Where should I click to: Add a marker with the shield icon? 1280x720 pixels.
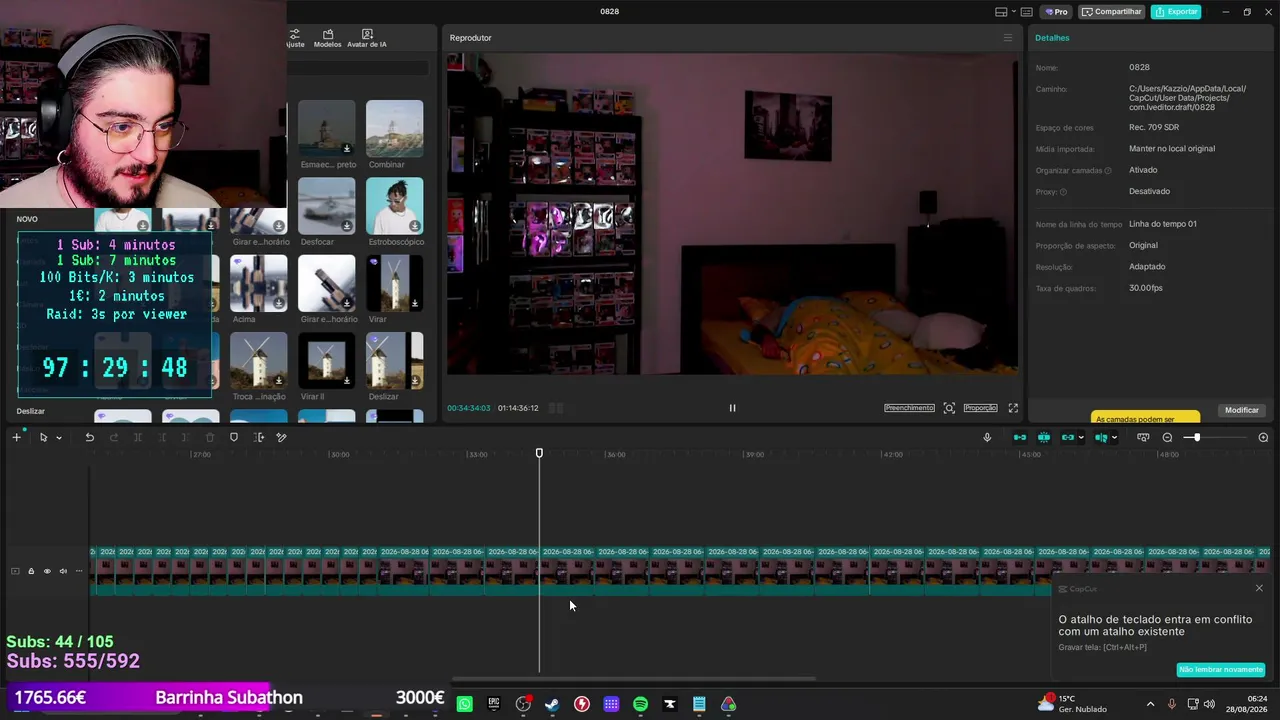(x=234, y=437)
